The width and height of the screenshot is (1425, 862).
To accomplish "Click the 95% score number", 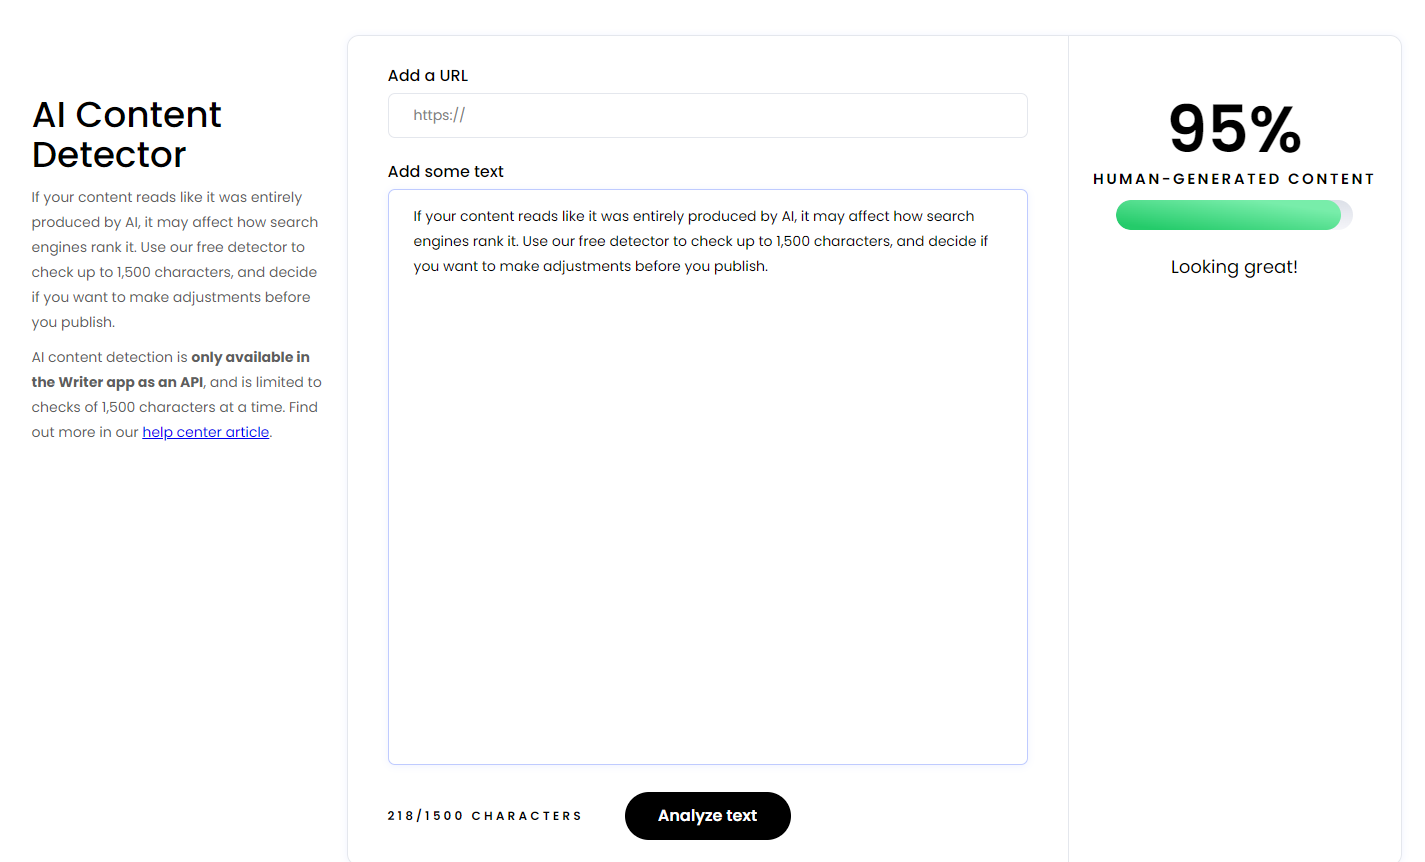I will [x=1234, y=130].
